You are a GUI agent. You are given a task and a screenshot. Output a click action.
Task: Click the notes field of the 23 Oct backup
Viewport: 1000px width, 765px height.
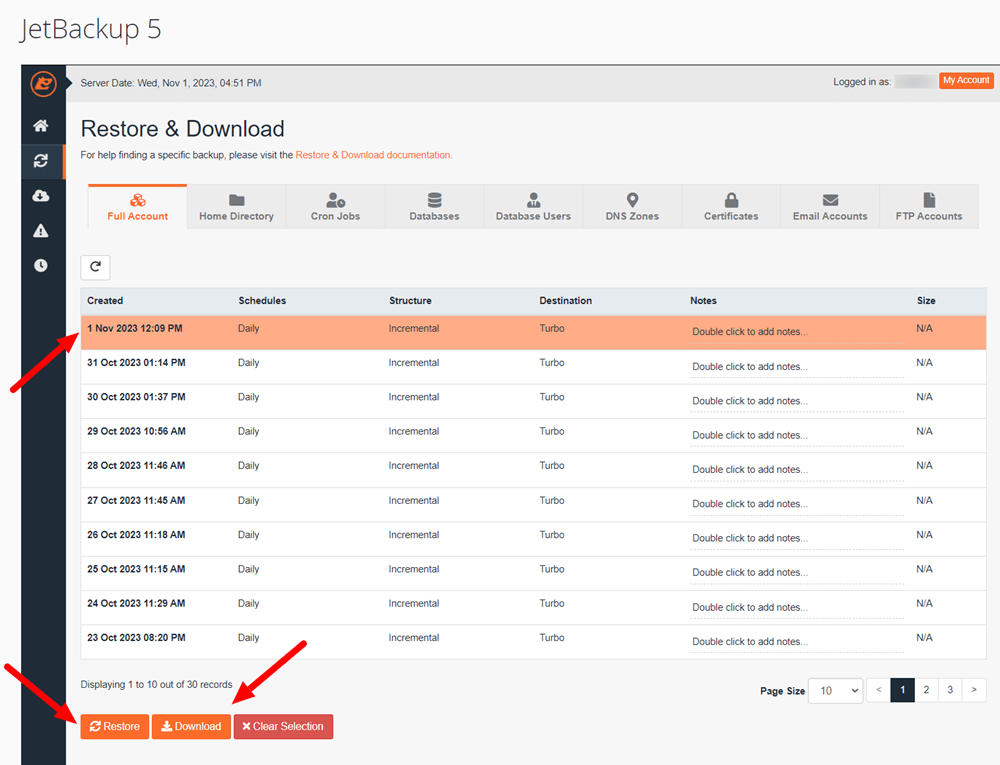797,642
